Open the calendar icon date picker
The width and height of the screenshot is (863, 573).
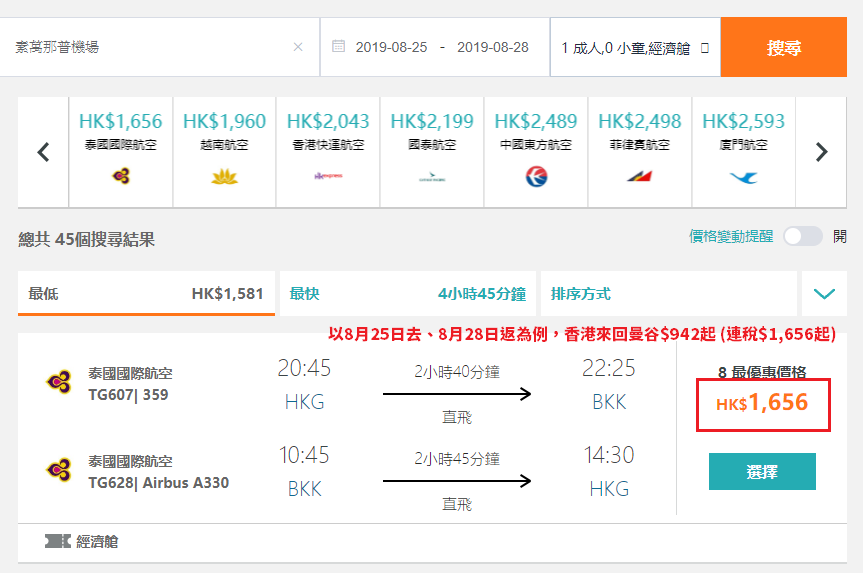[x=338, y=46]
